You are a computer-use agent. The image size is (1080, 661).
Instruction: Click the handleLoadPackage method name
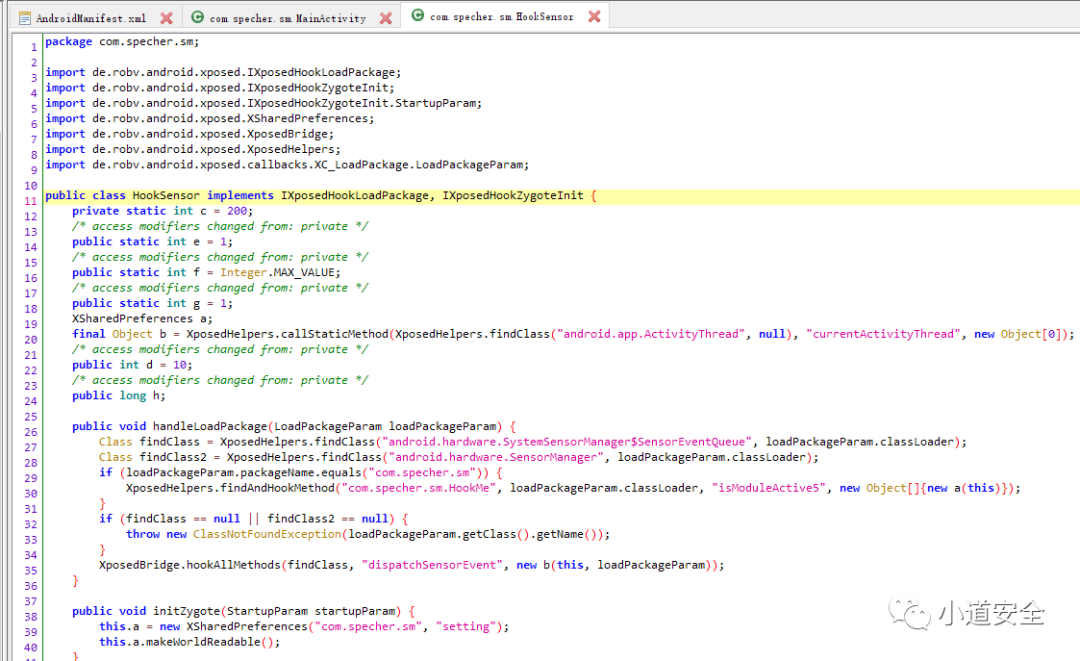pos(210,426)
